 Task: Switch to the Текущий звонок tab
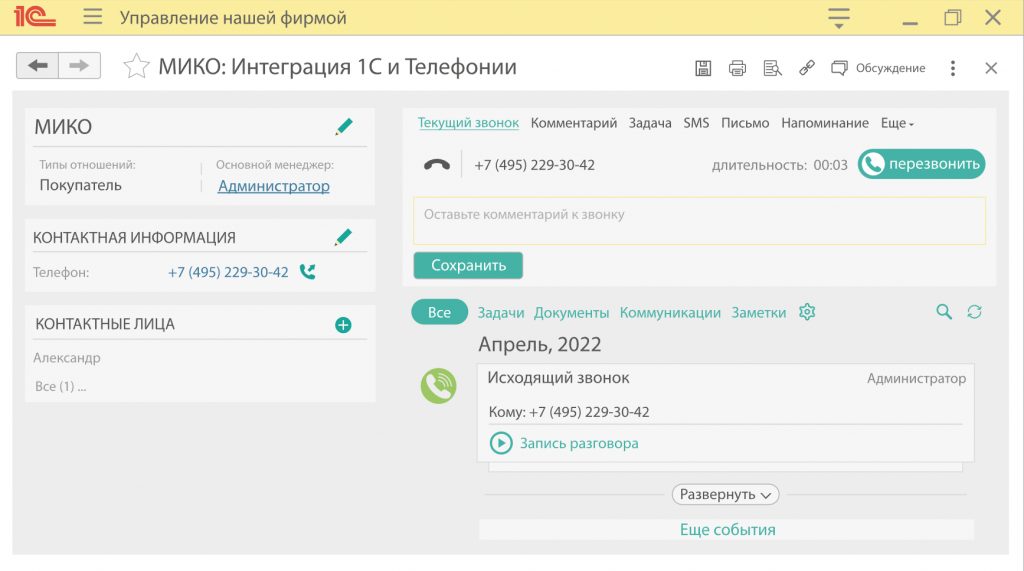pyautogui.click(x=468, y=123)
